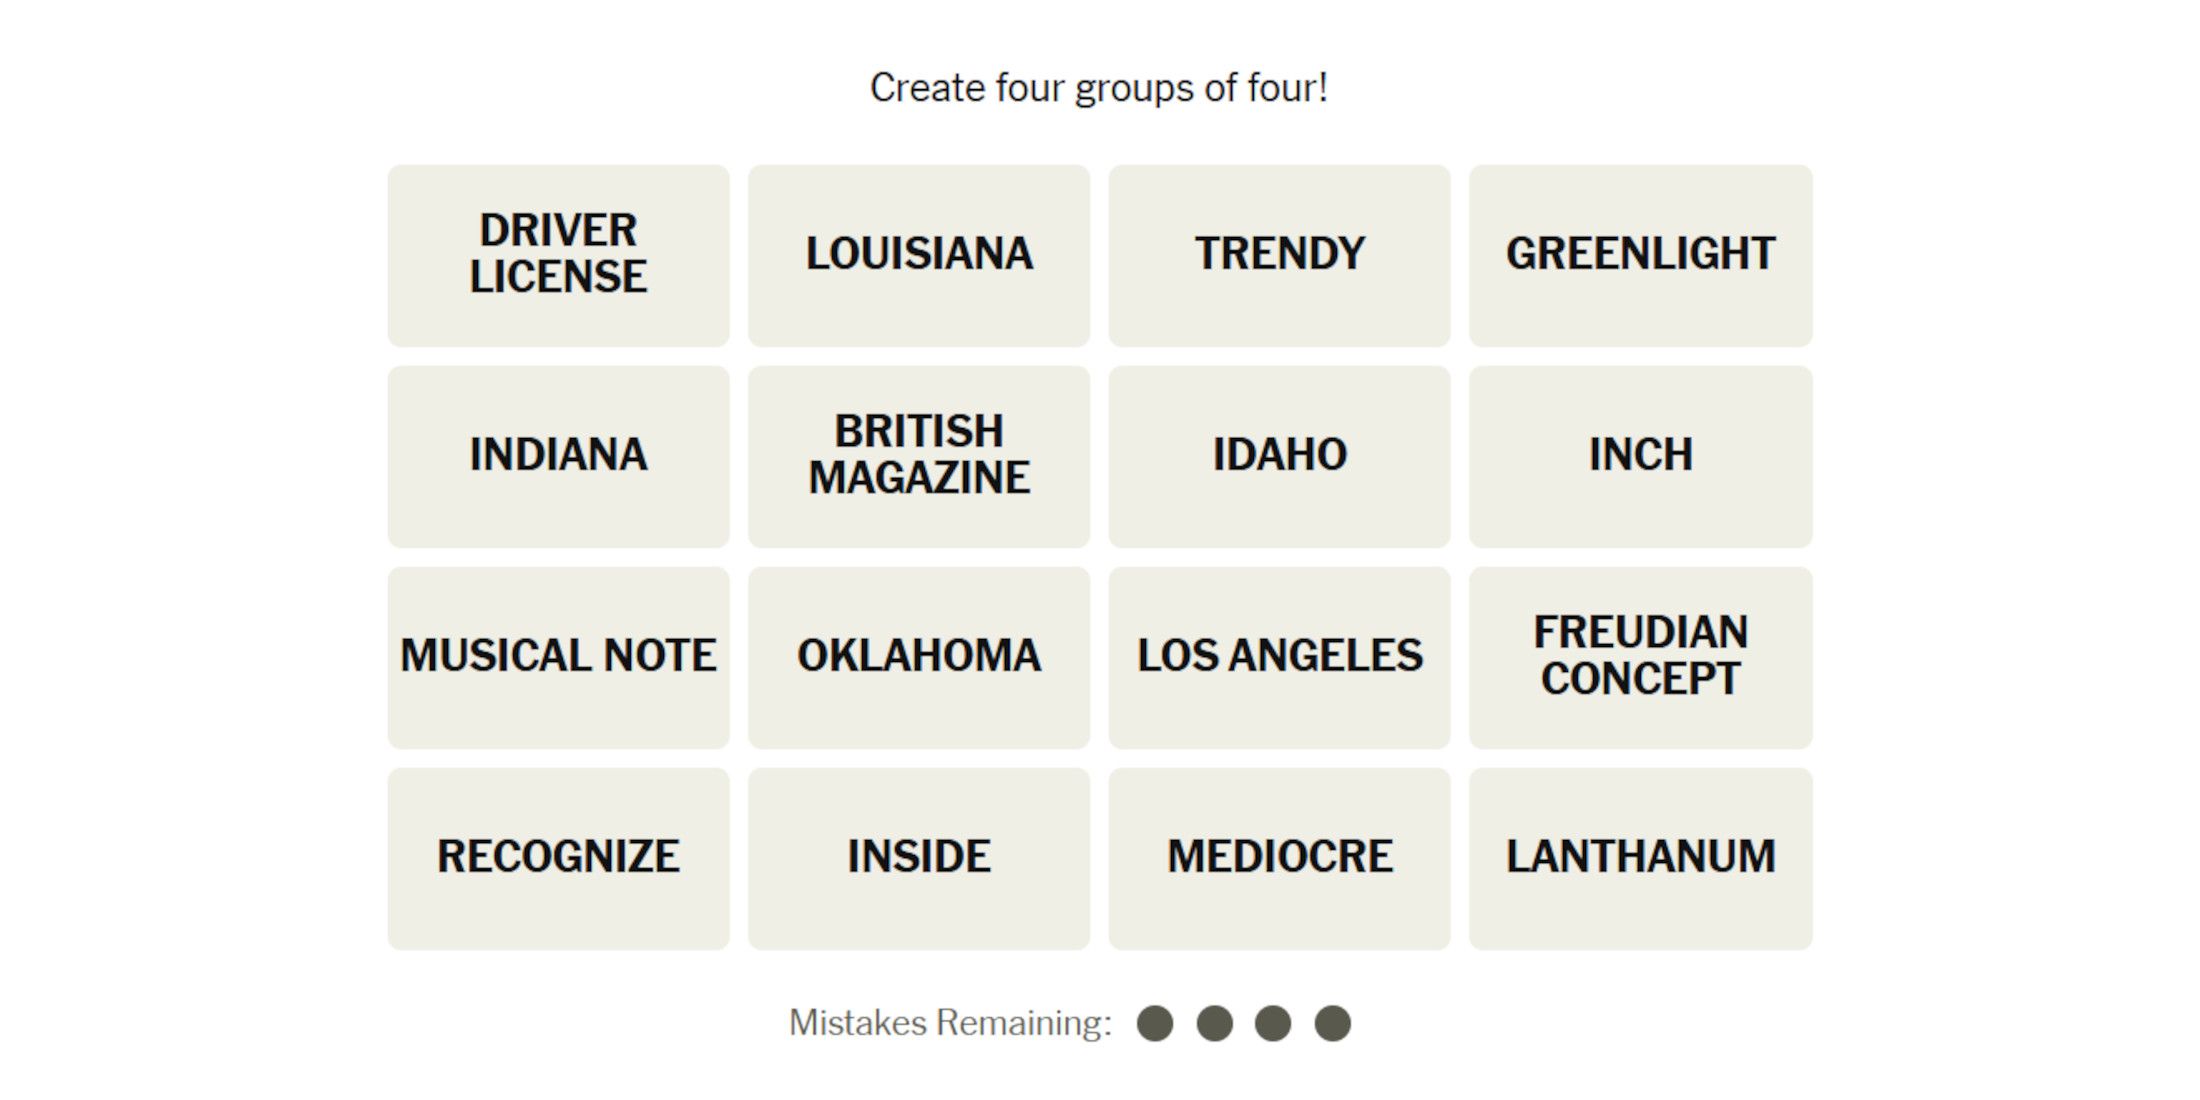2200x1100 pixels.
Task: Click the first mistakes remaining dot
Action: pyautogui.click(x=1155, y=1023)
